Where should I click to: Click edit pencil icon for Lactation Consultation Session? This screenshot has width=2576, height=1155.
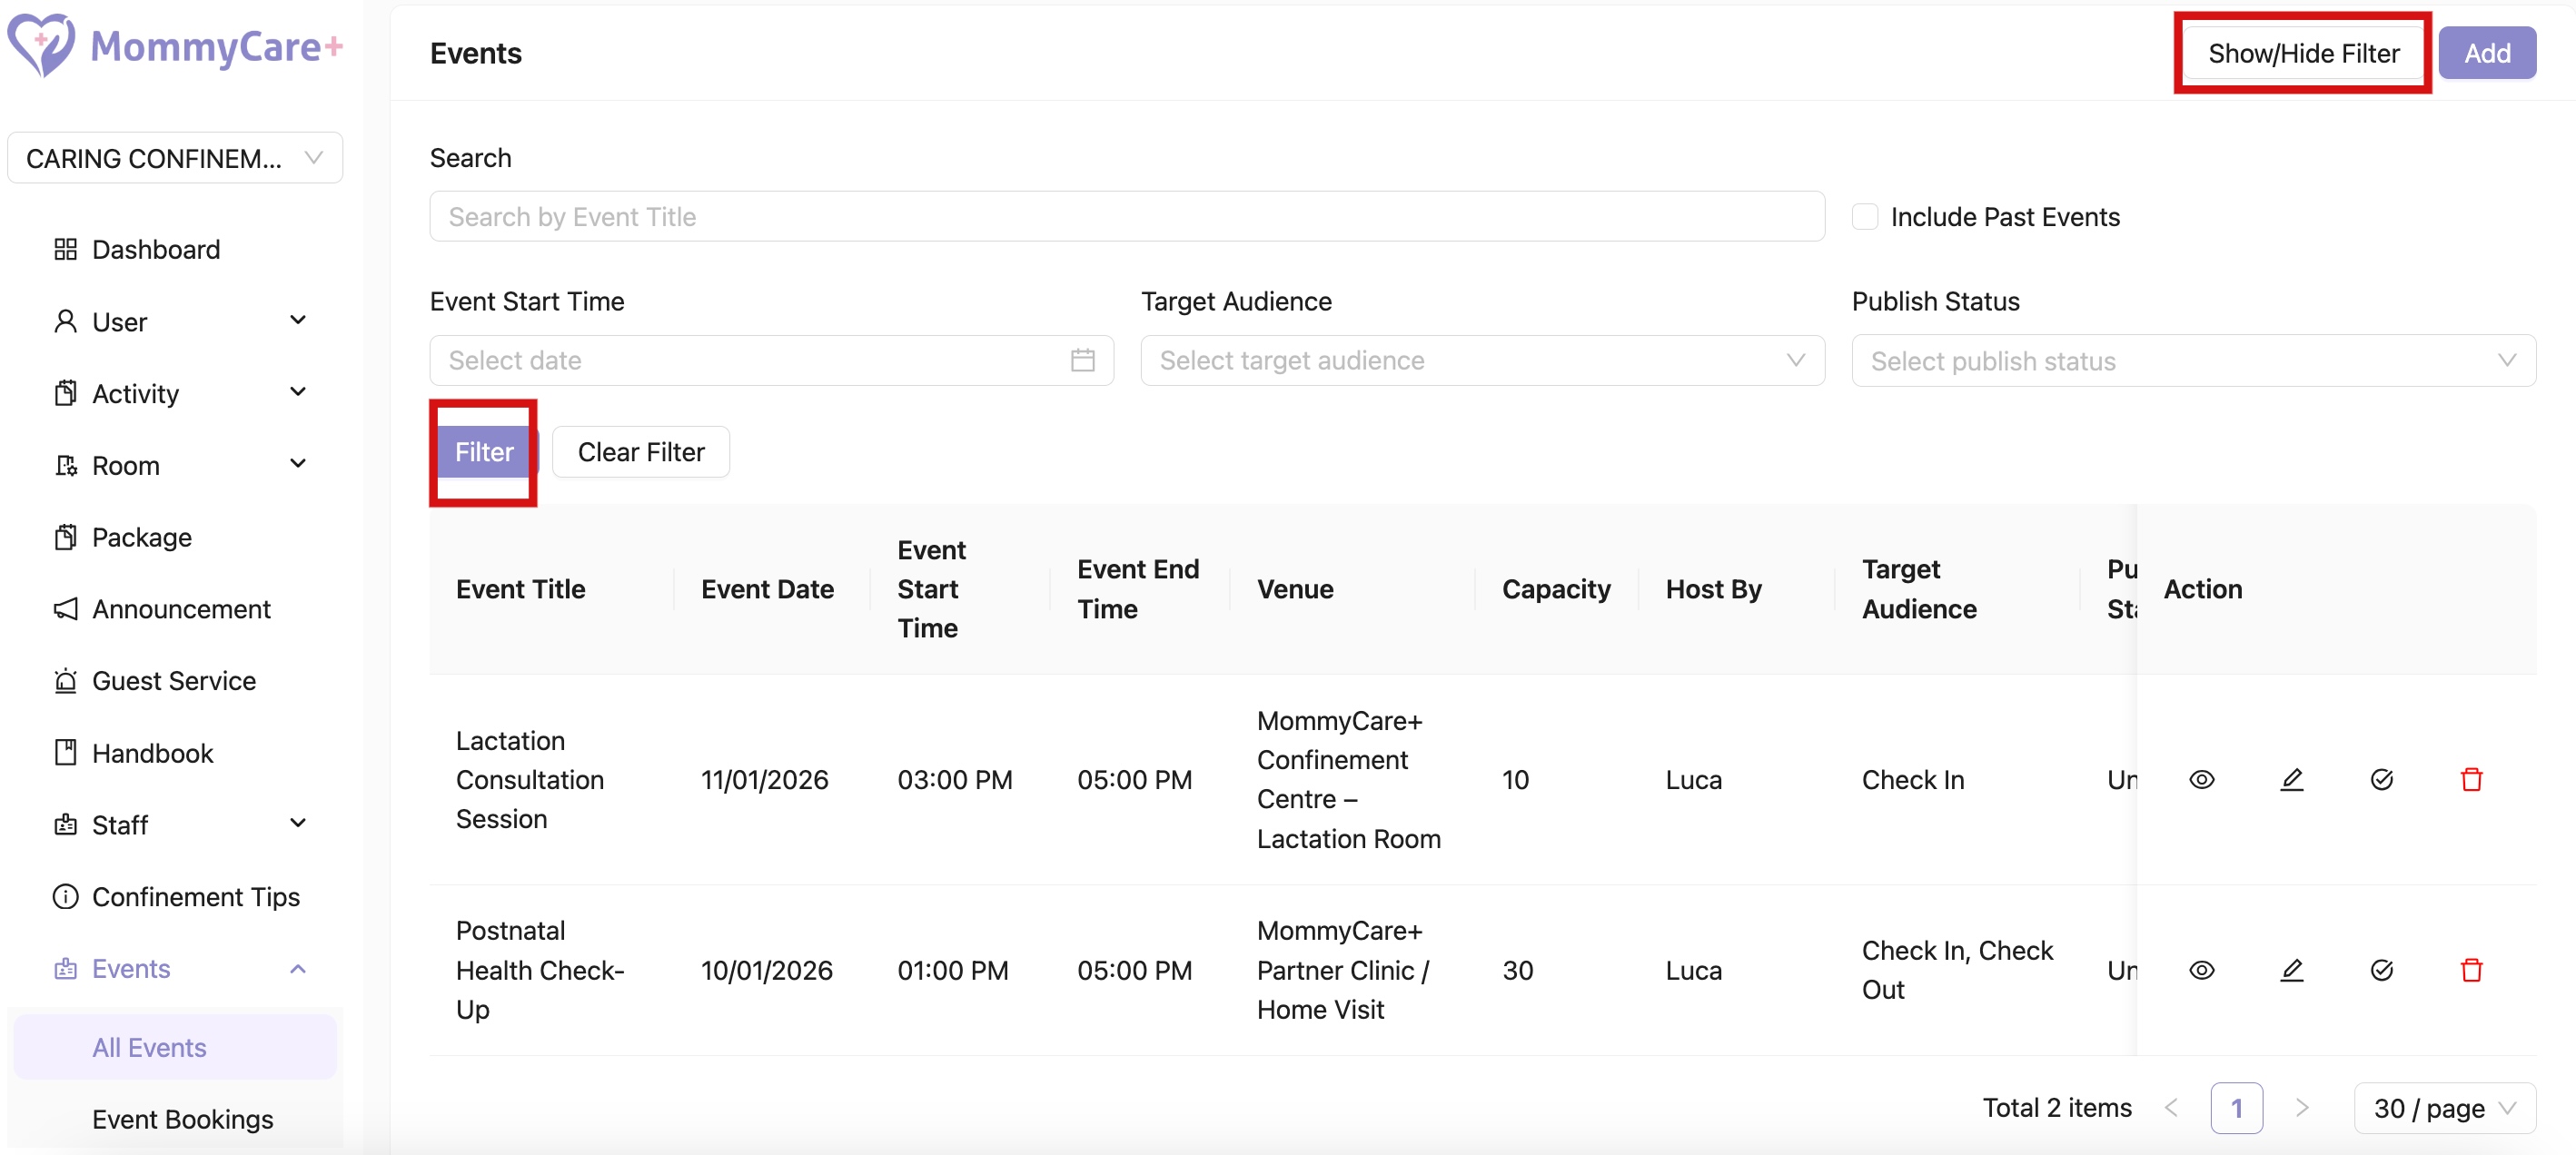click(2291, 780)
